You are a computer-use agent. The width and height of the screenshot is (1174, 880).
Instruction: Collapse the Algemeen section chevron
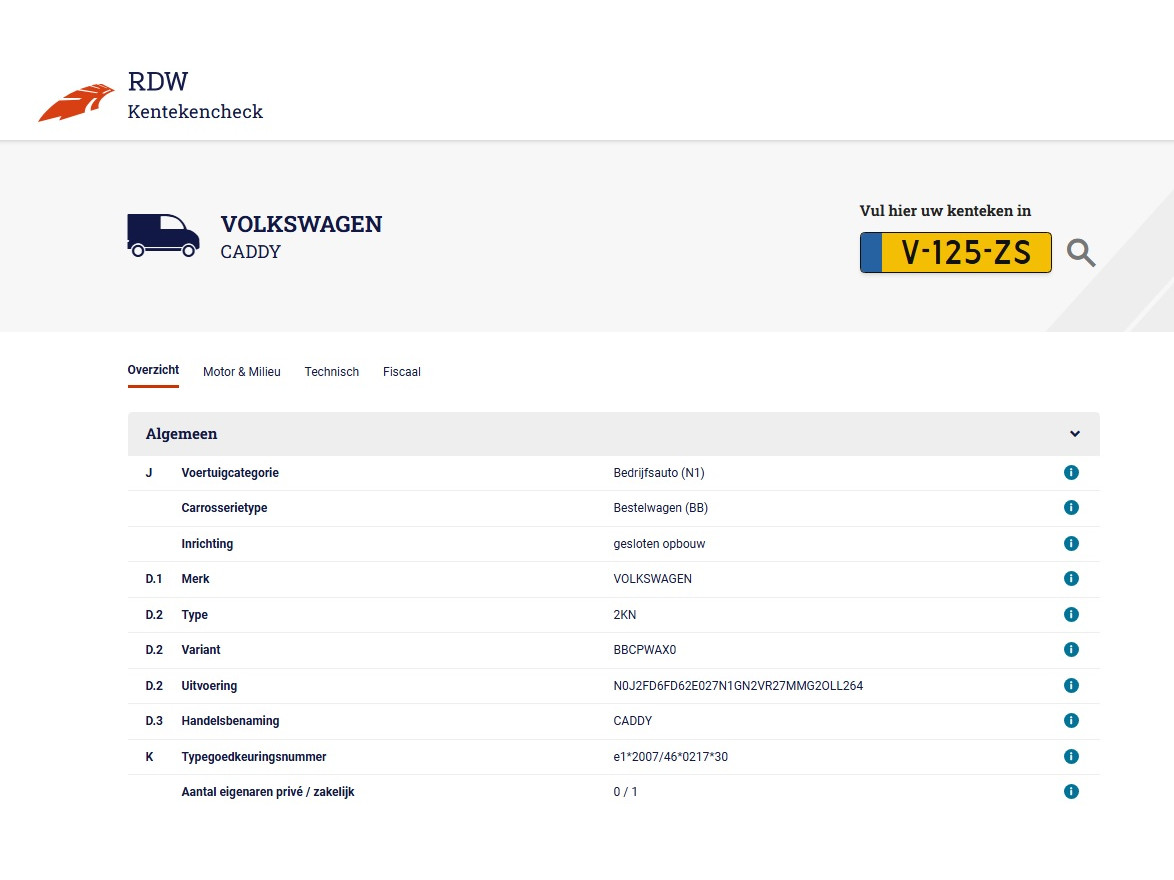(1075, 434)
